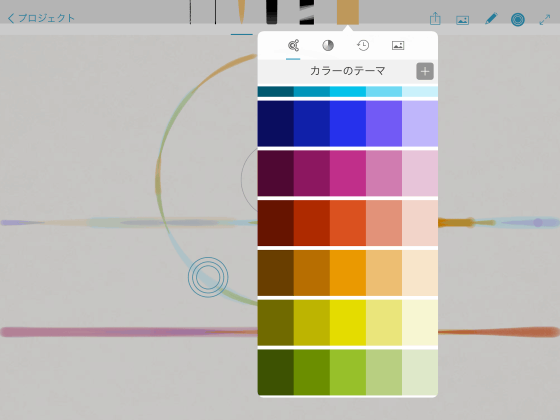Select the orange-red swatch
The width and height of the screenshot is (560, 420).
(x=348, y=223)
